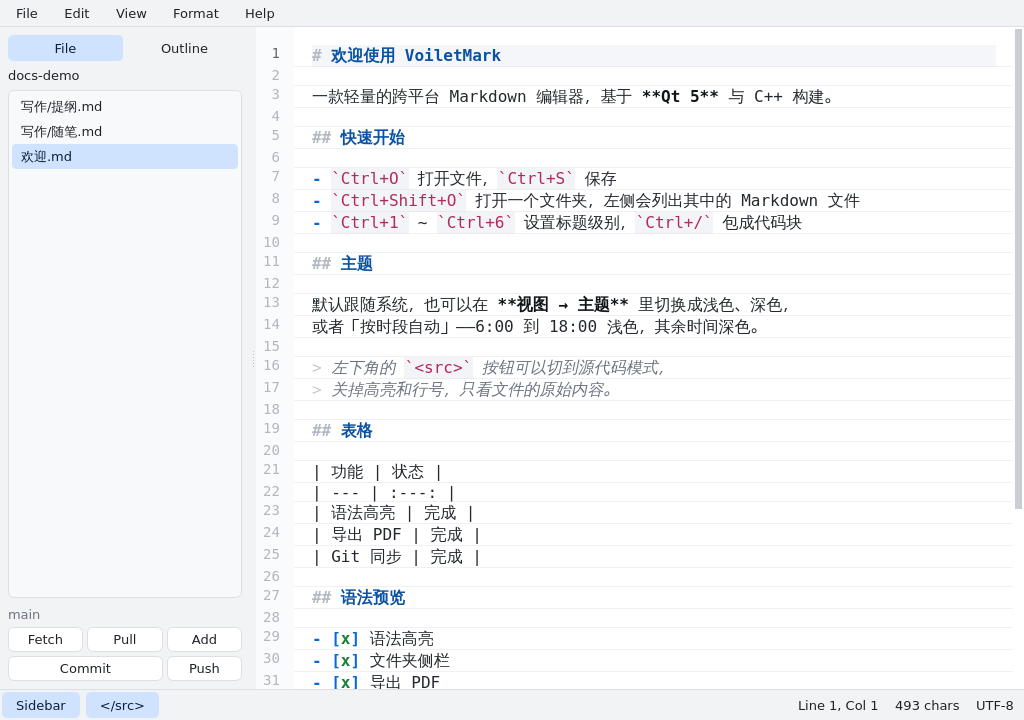This screenshot has width=1024, height=720.
Task: Click the Line 1, Col 1 indicator
Action: [838, 706]
